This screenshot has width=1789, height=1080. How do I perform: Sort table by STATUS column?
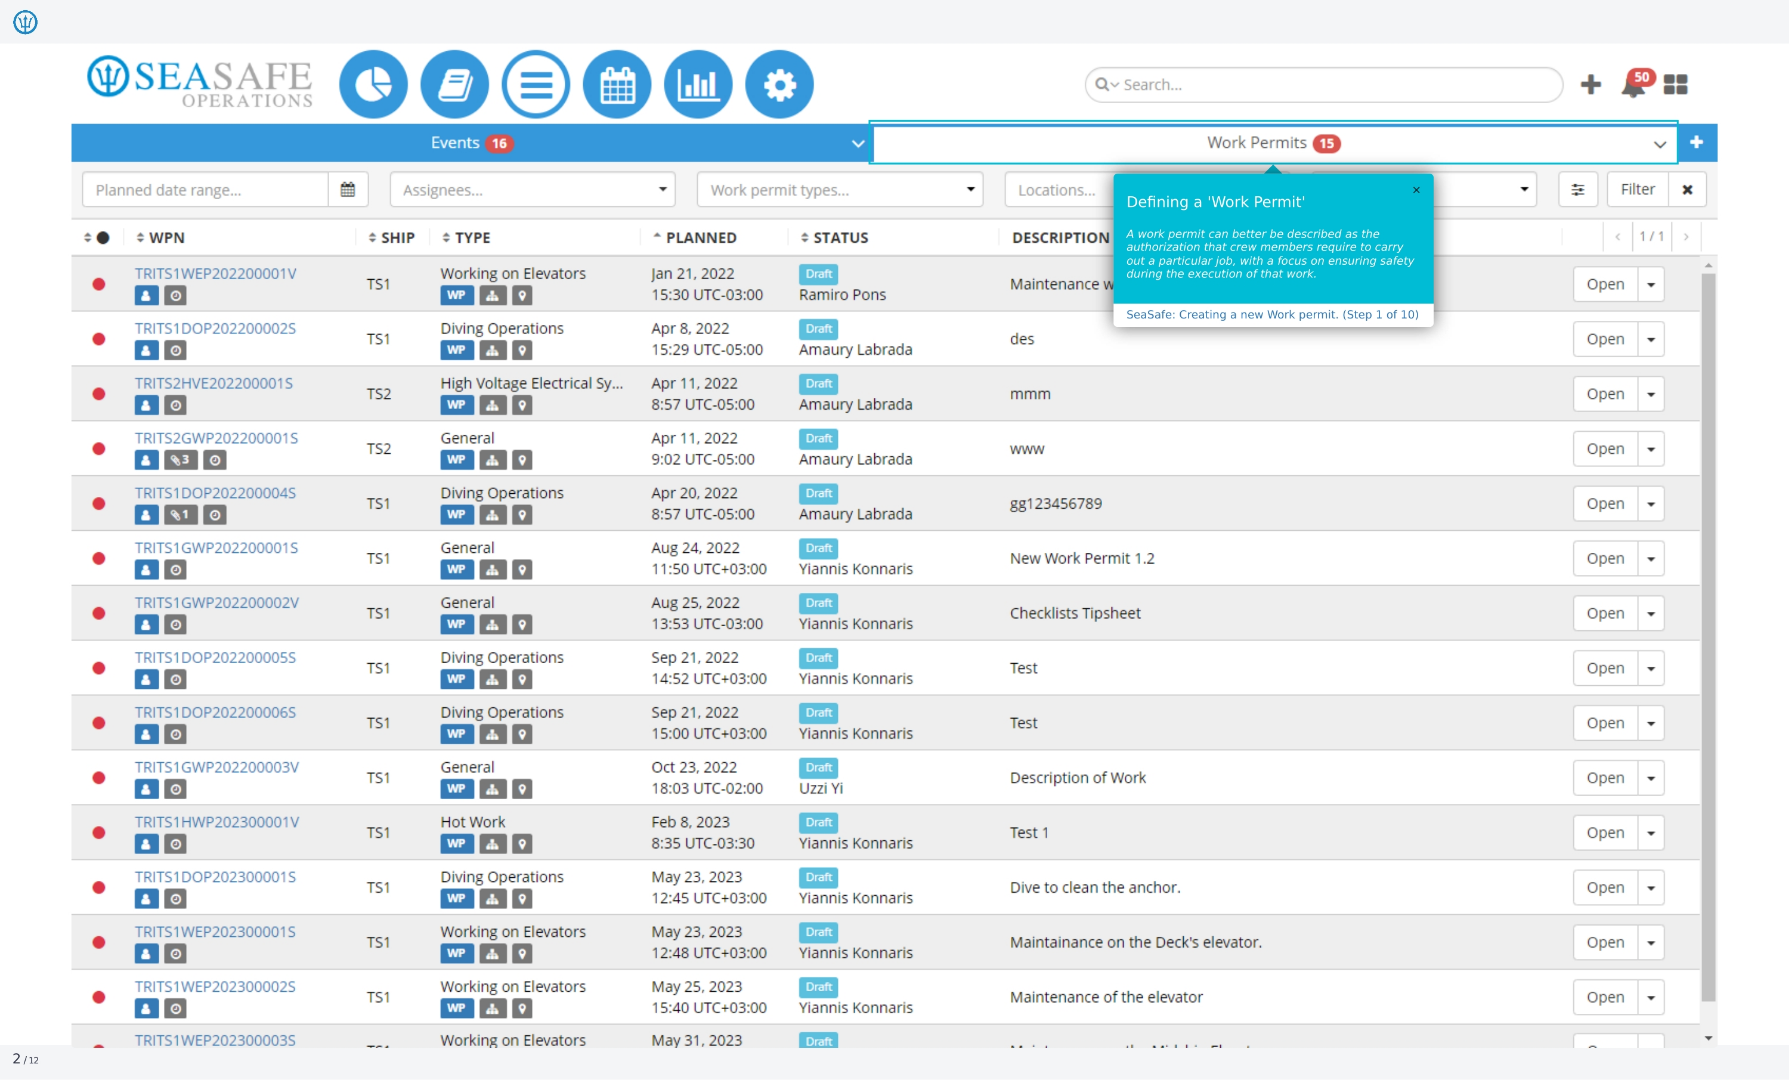click(x=834, y=238)
